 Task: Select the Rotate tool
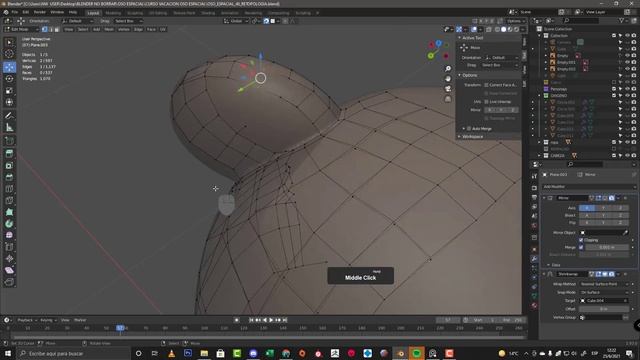click(x=9, y=79)
